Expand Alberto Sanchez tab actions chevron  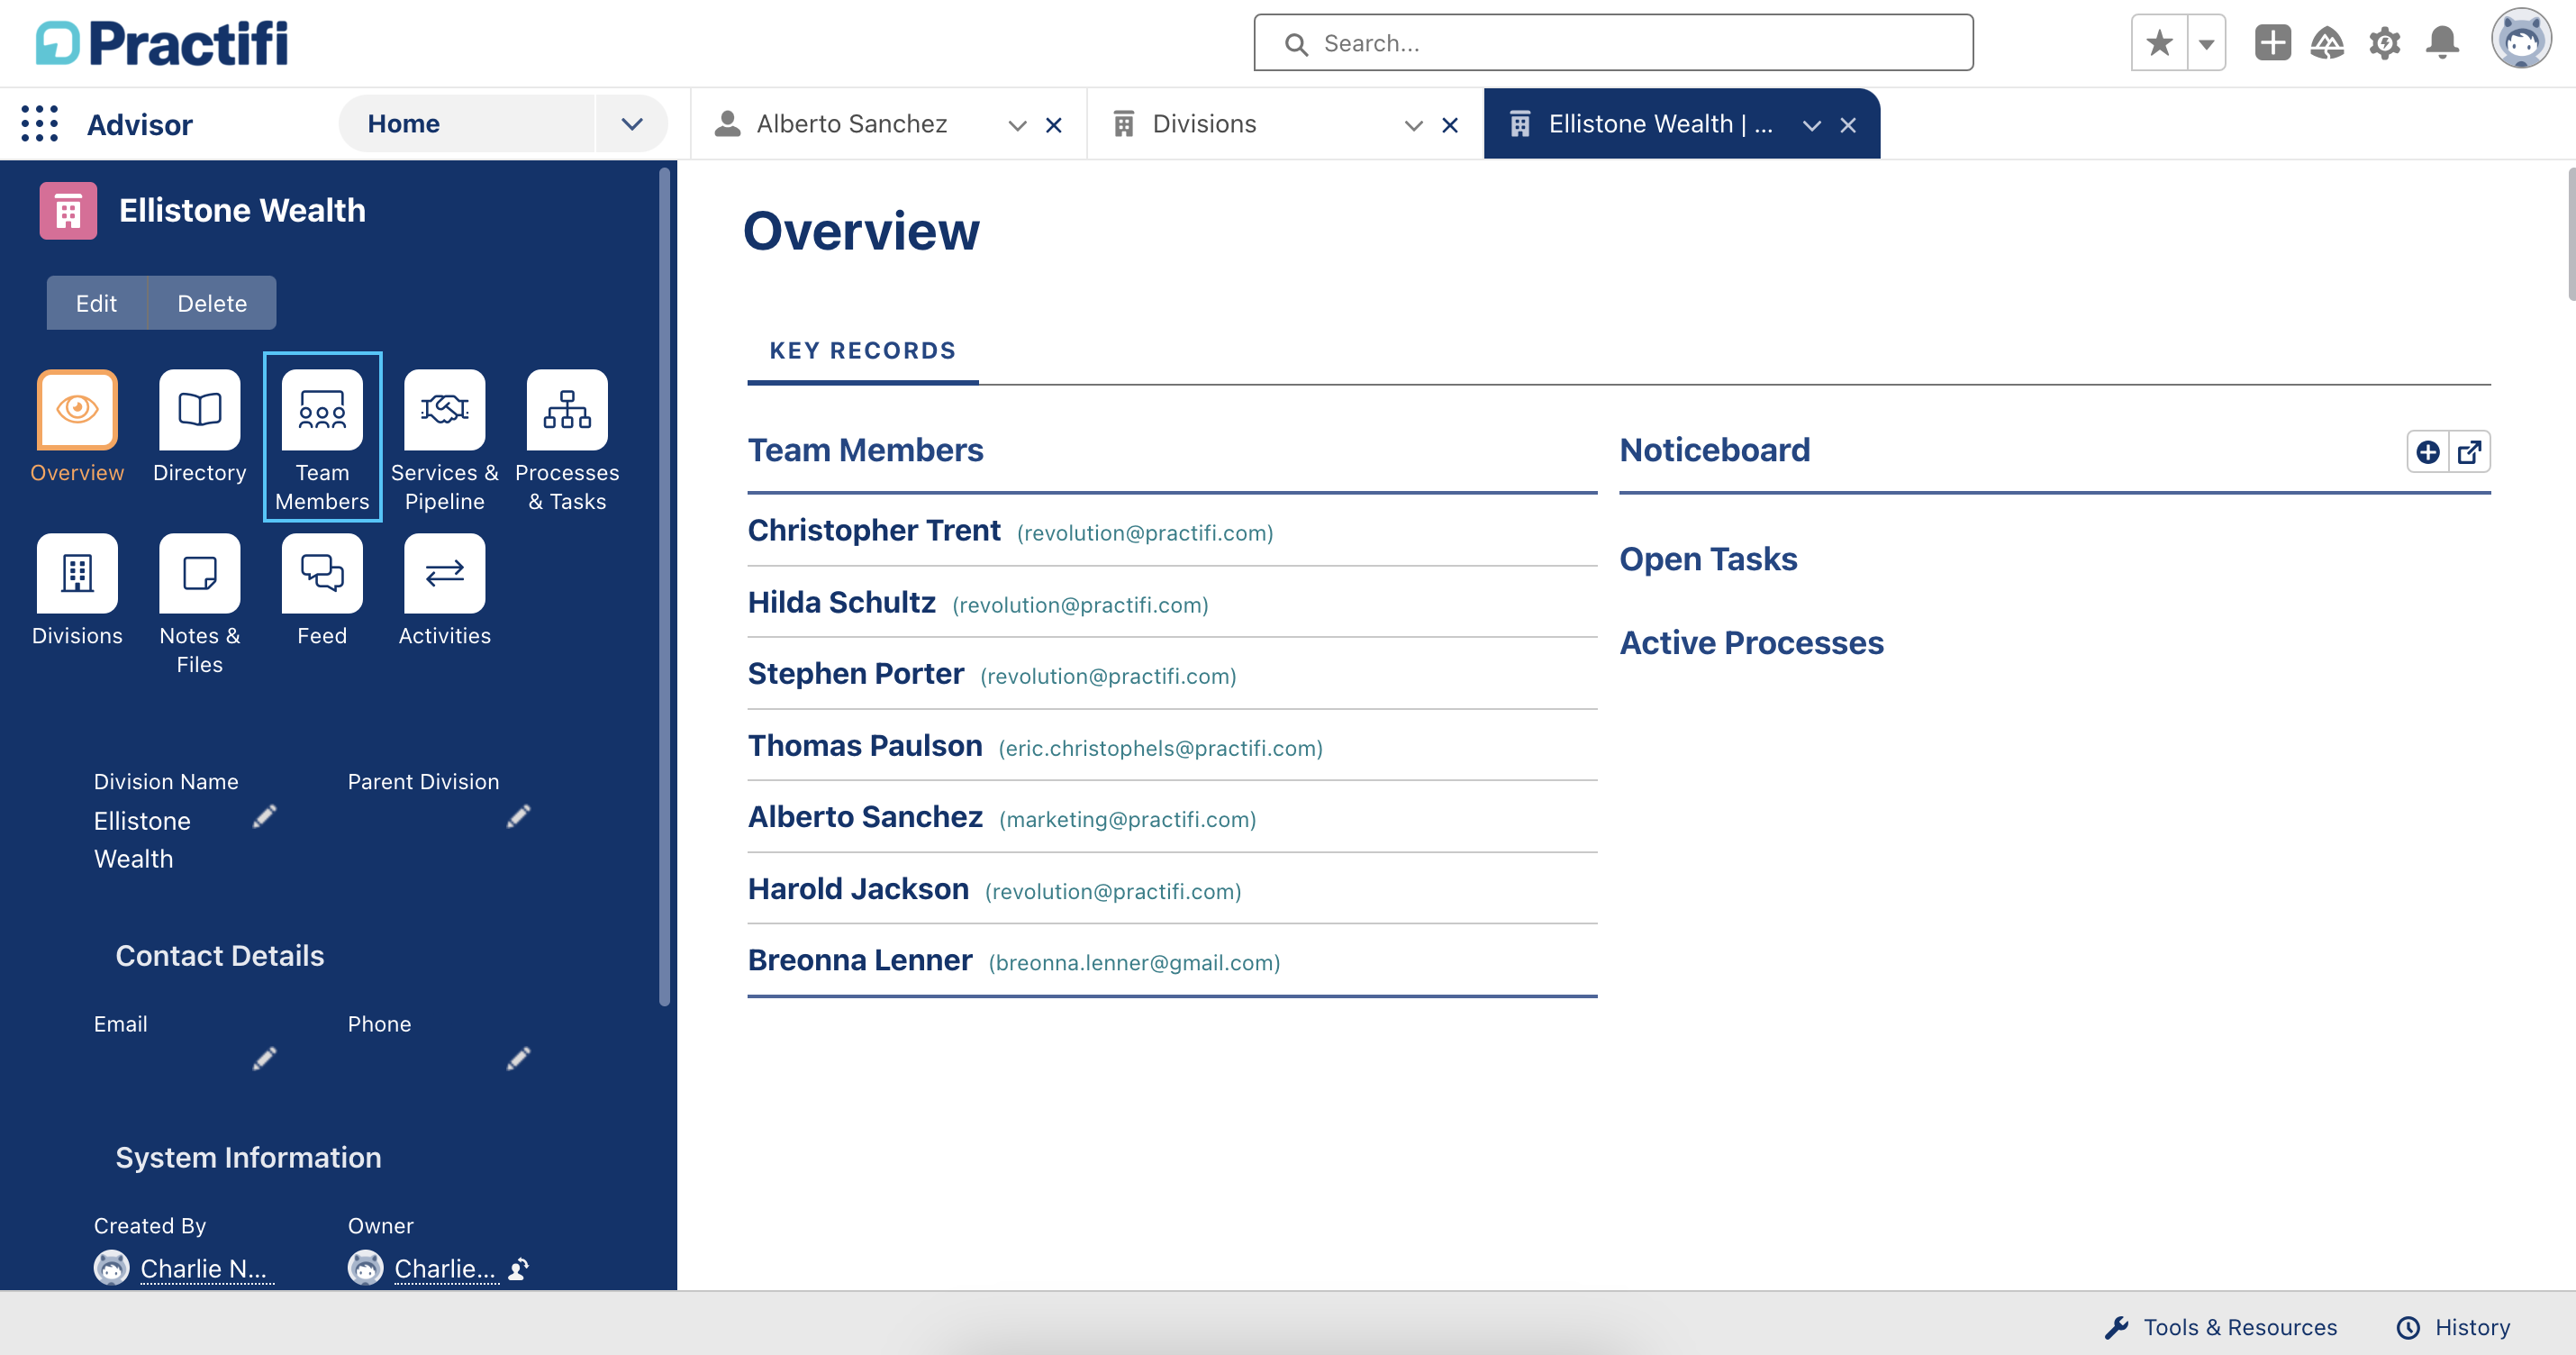tap(1017, 125)
